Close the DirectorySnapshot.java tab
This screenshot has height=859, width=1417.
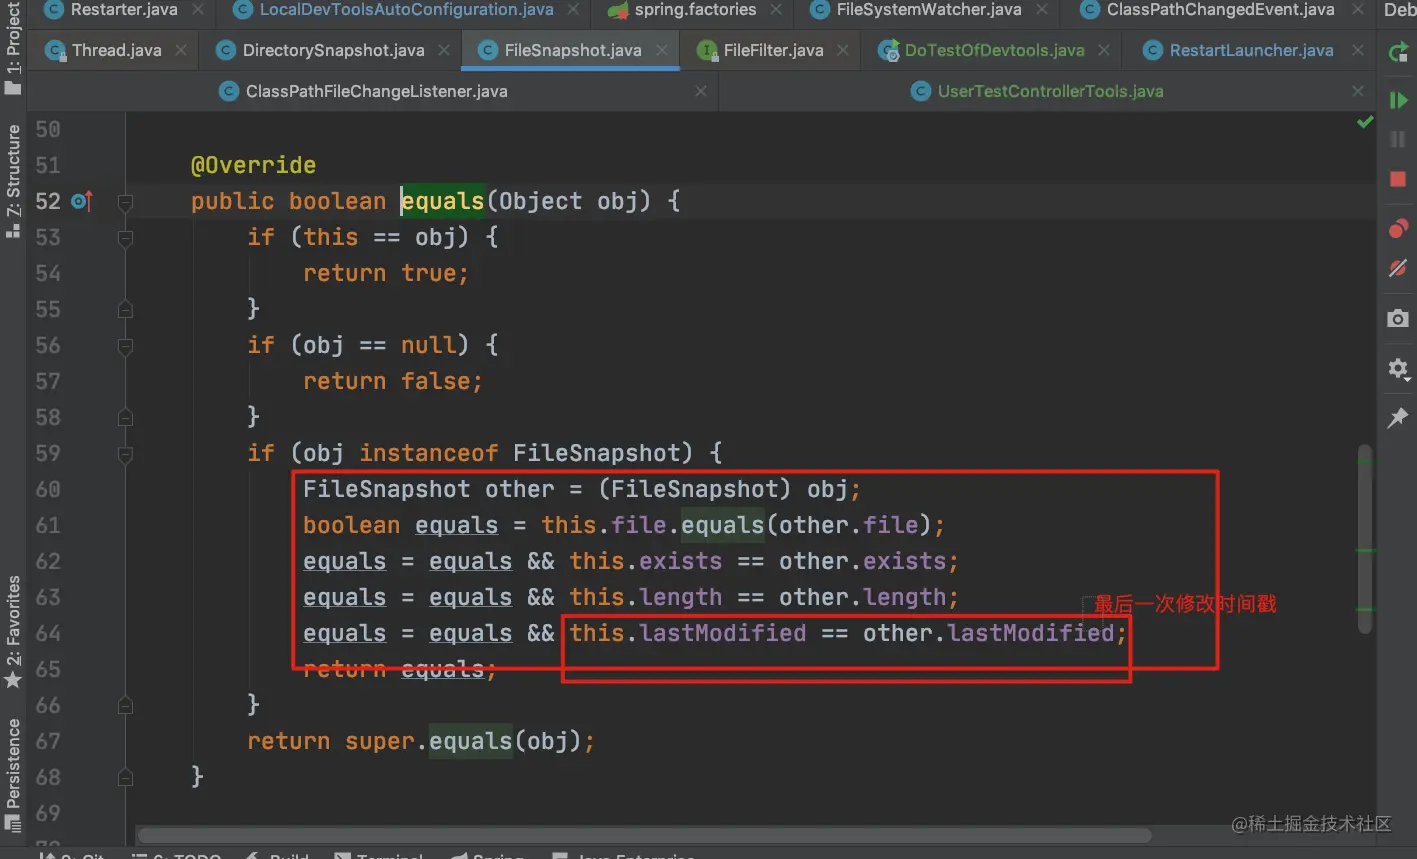click(x=444, y=50)
